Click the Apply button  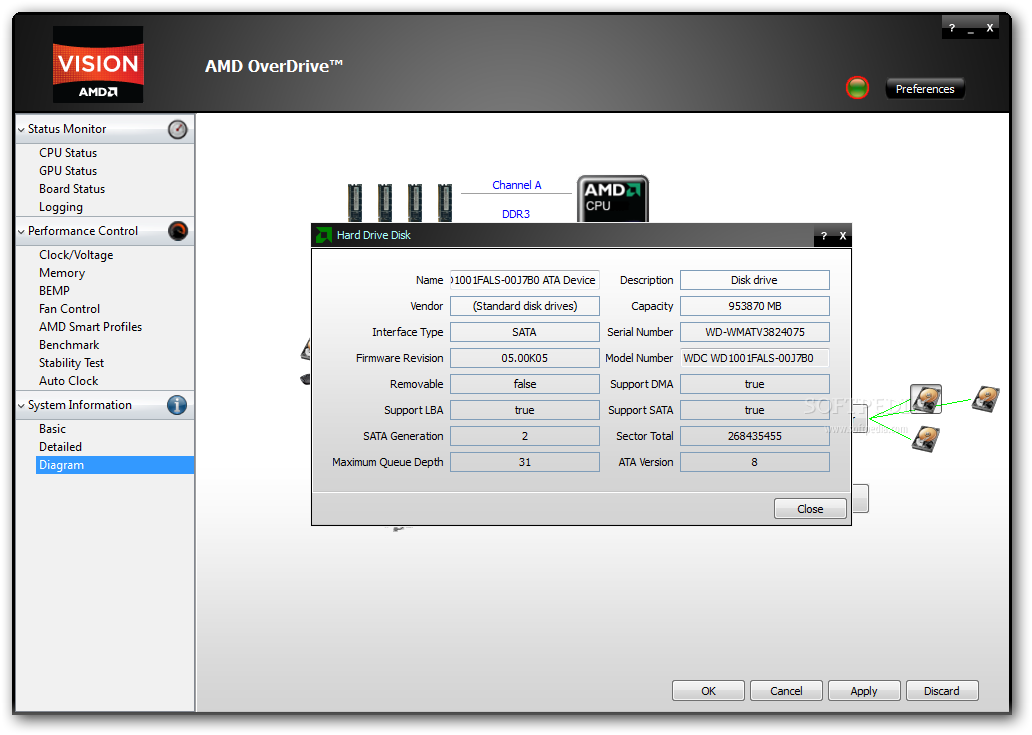coord(864,691)
